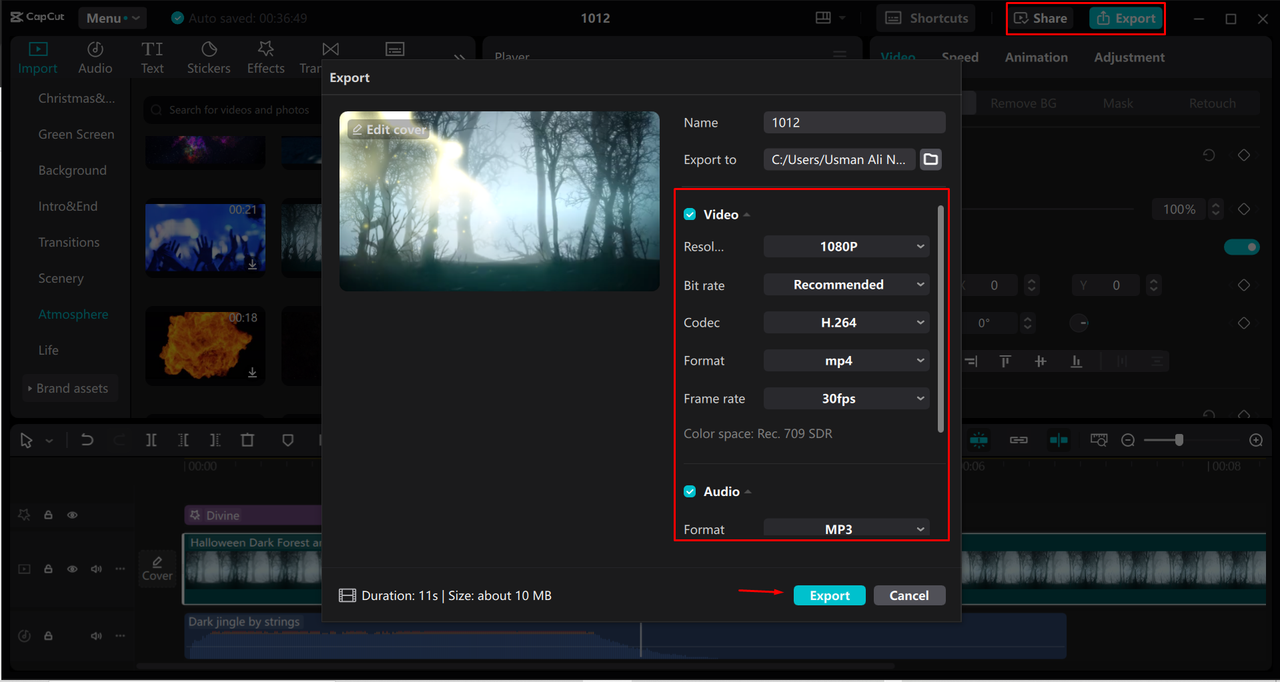Image resolution: width=1280 pixels, height=682 pixels.
Task: Browse for the export folder
Action: point(931,159)
